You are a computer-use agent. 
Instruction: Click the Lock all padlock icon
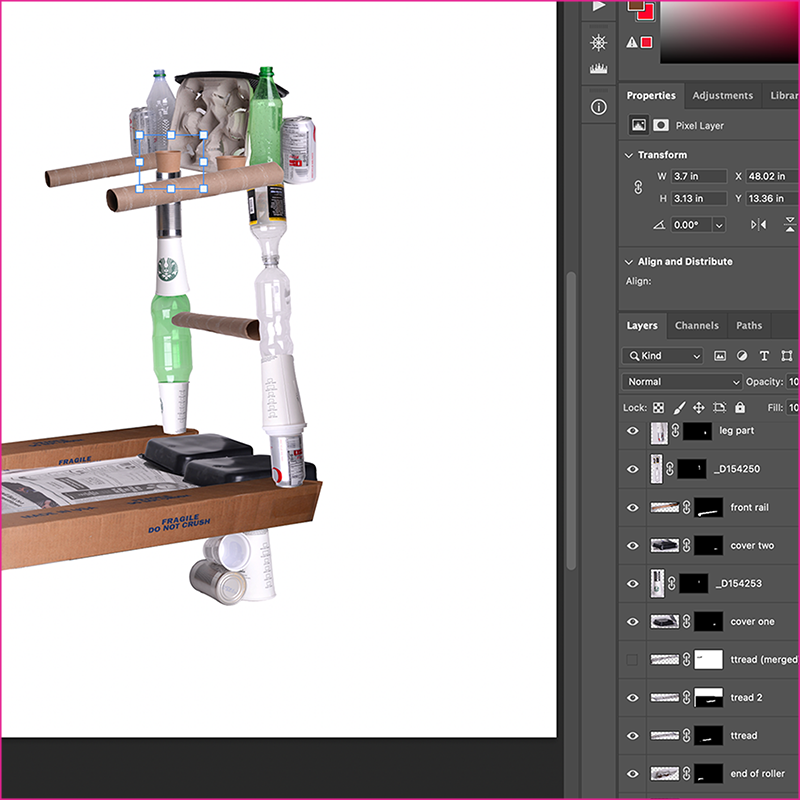pos(740,407)
